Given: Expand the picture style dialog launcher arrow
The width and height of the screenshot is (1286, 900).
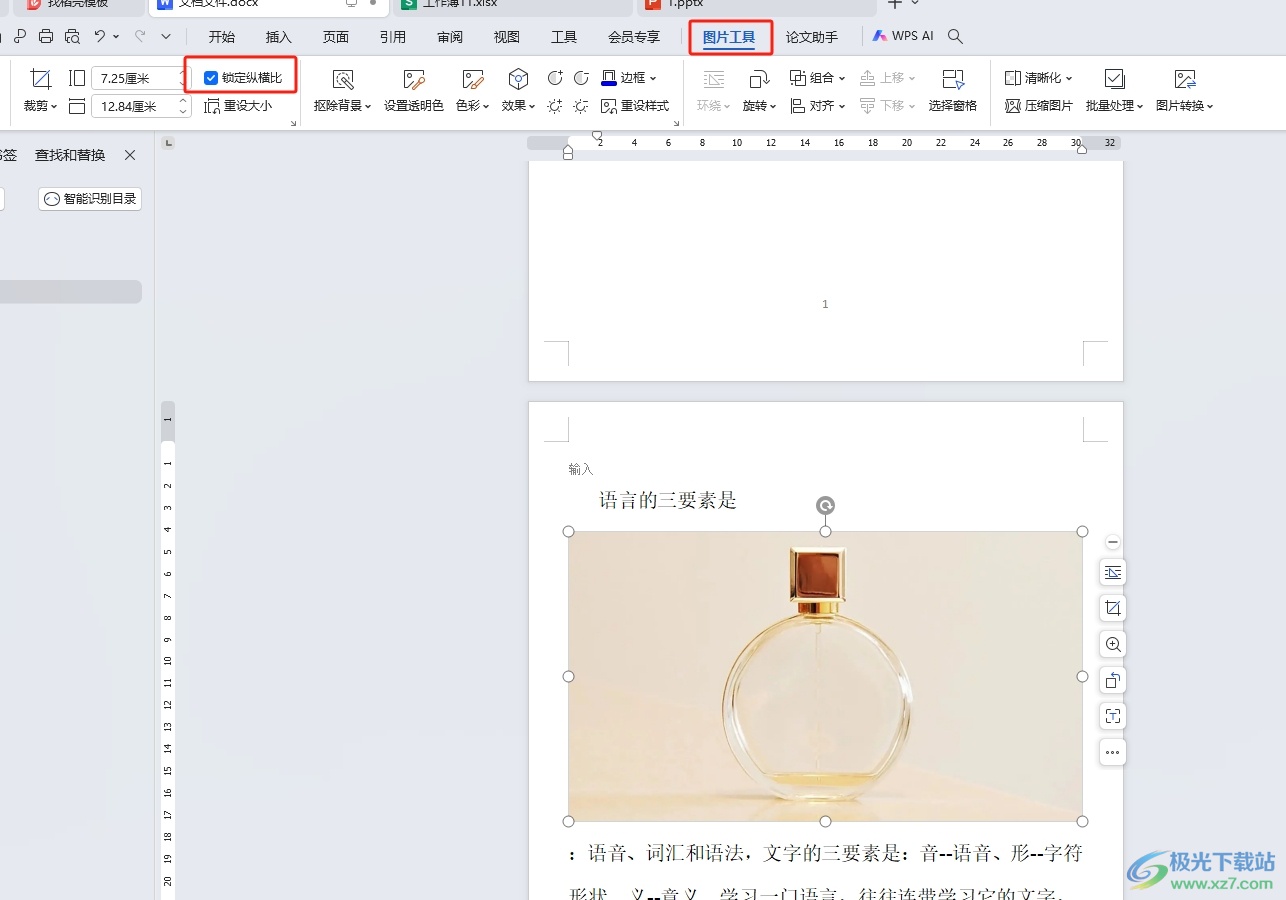Looking at the screenshot, I should (677, 123).
